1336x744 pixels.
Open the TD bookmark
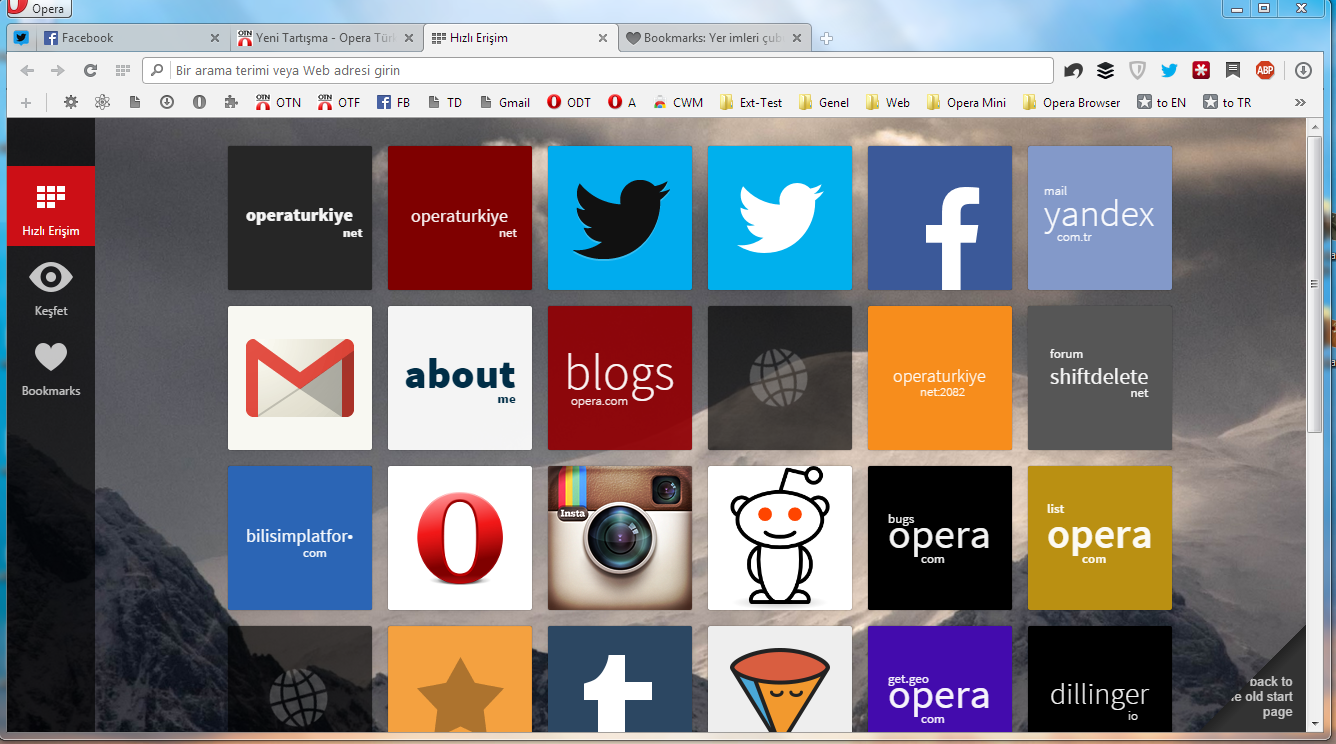445,102
